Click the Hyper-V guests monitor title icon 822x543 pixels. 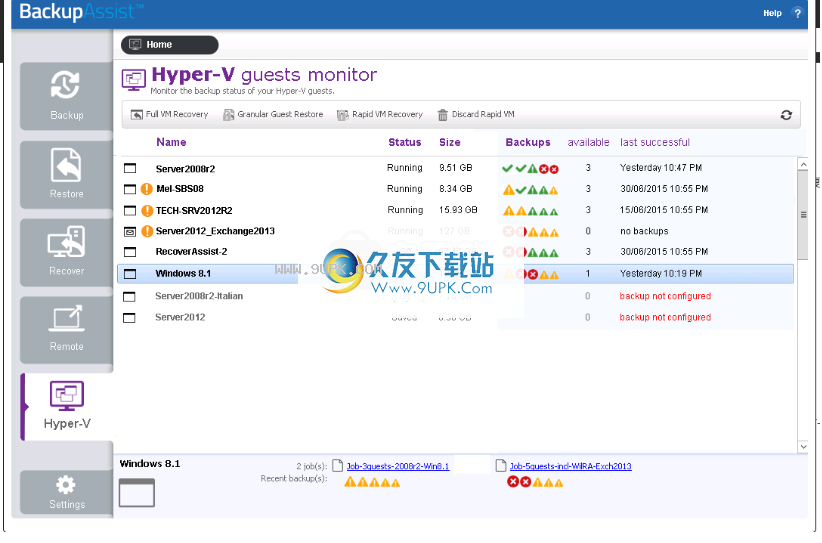[x=134, y=80]
